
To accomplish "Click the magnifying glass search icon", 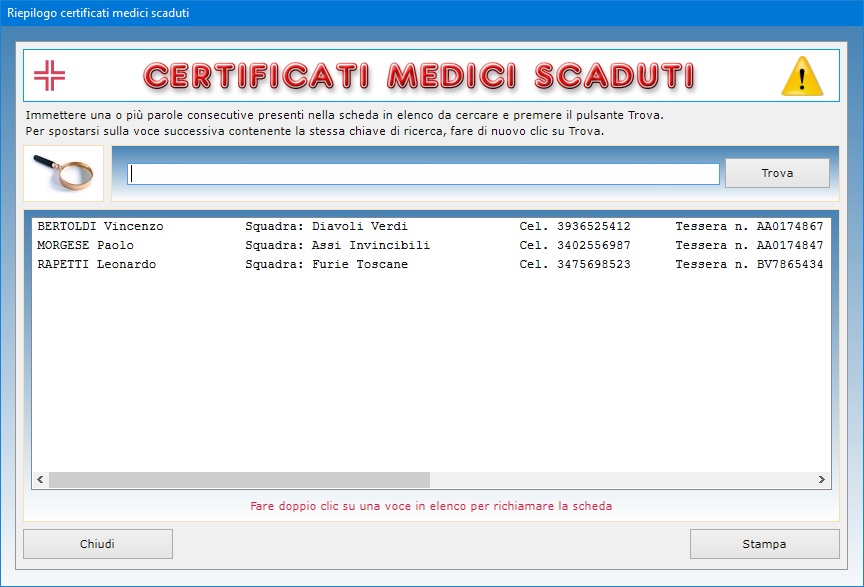I will tap(63, 174).
